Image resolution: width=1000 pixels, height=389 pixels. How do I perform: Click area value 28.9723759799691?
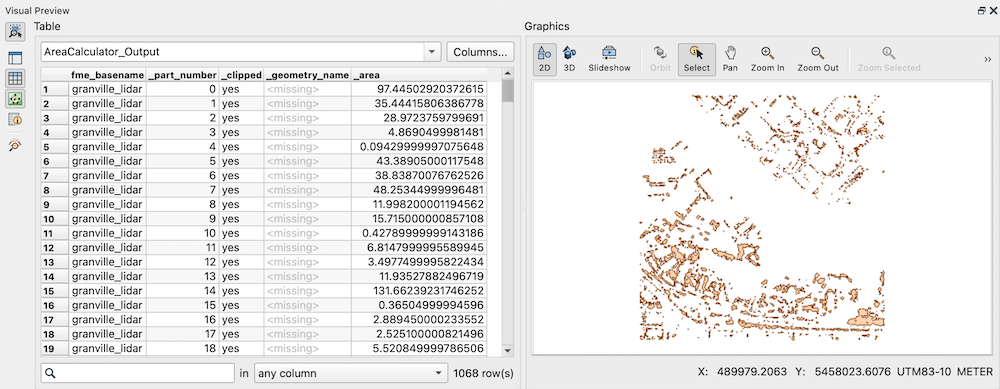(x=434, y=118)
